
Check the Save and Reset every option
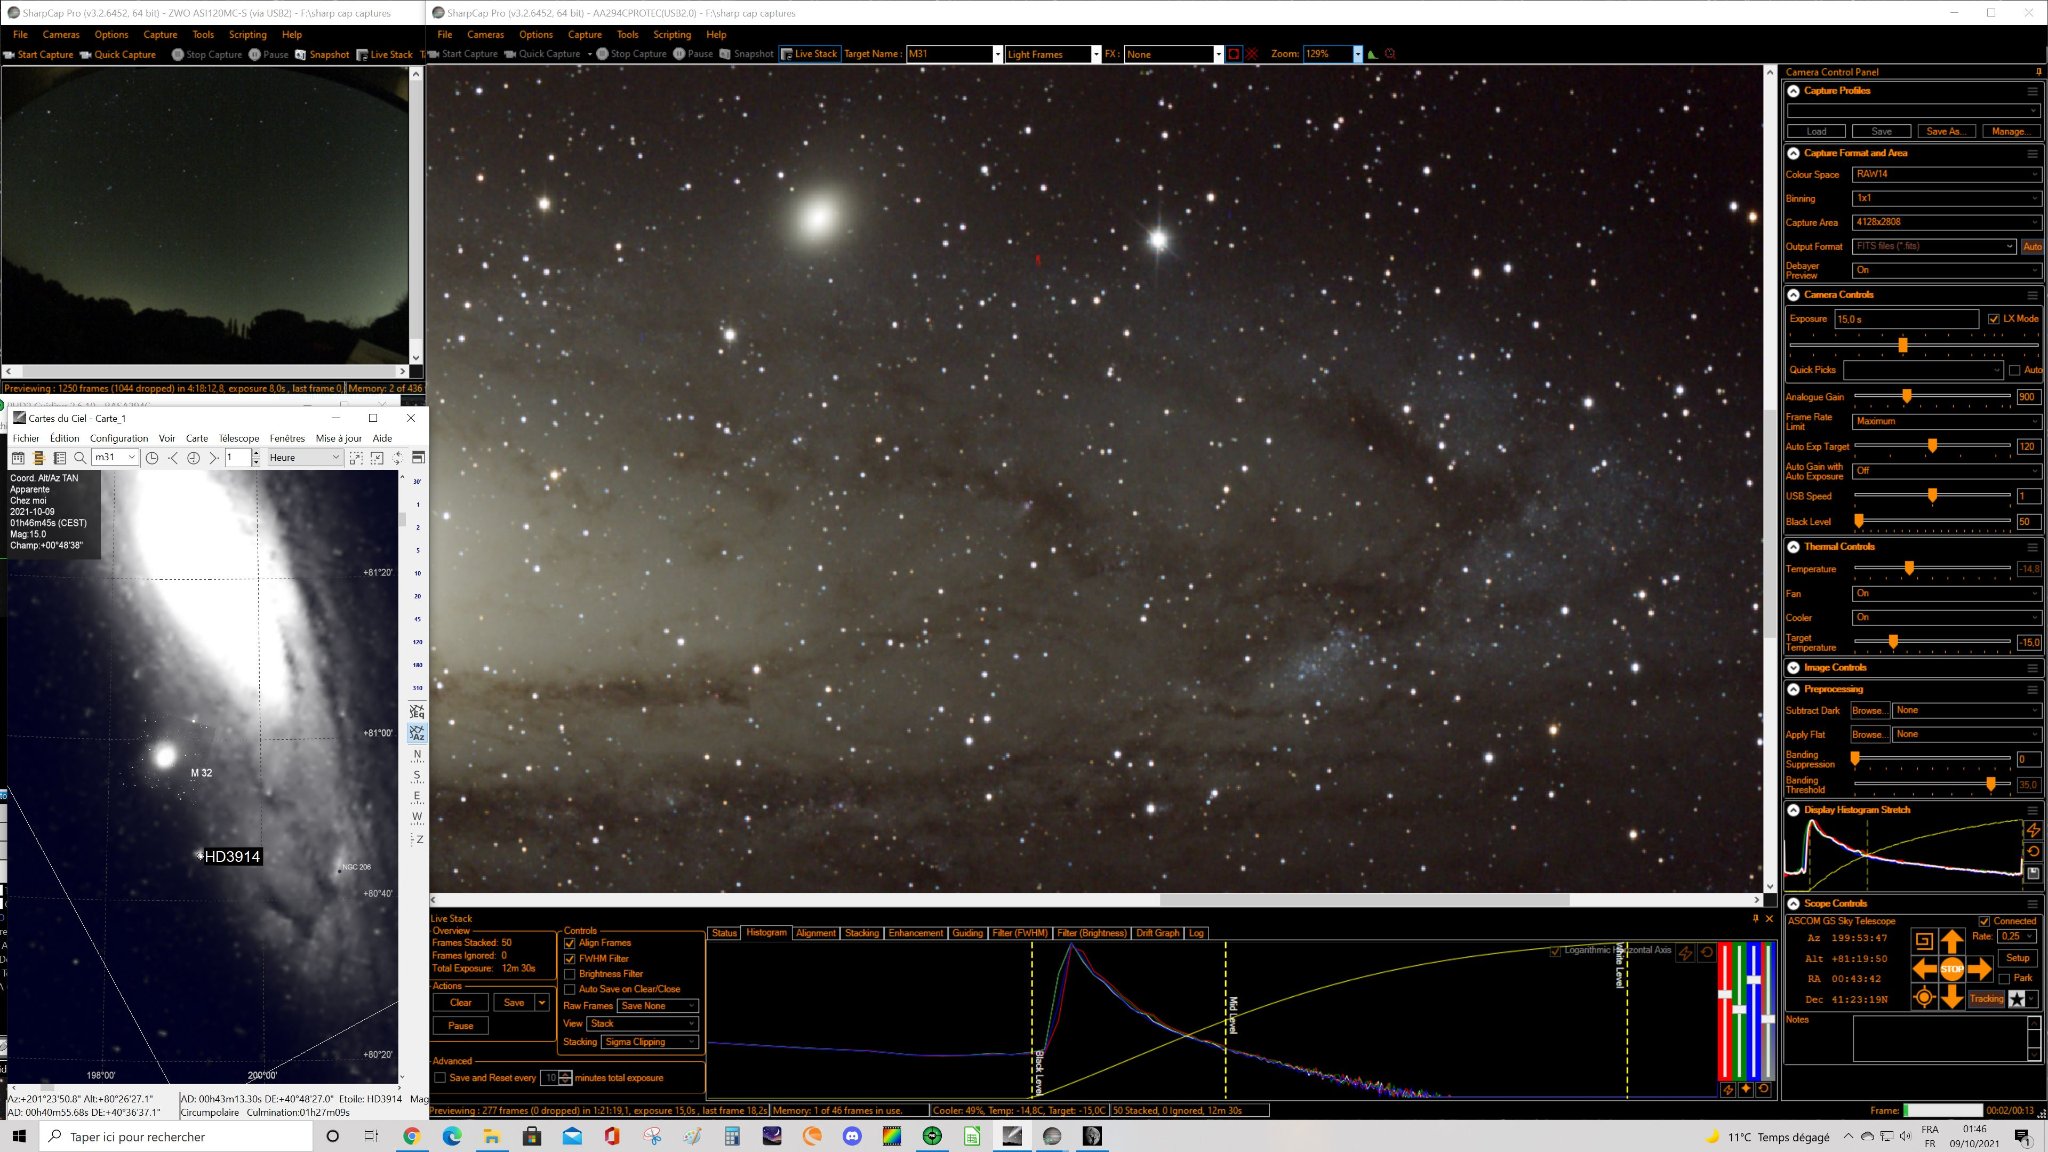coord(440,1078)
